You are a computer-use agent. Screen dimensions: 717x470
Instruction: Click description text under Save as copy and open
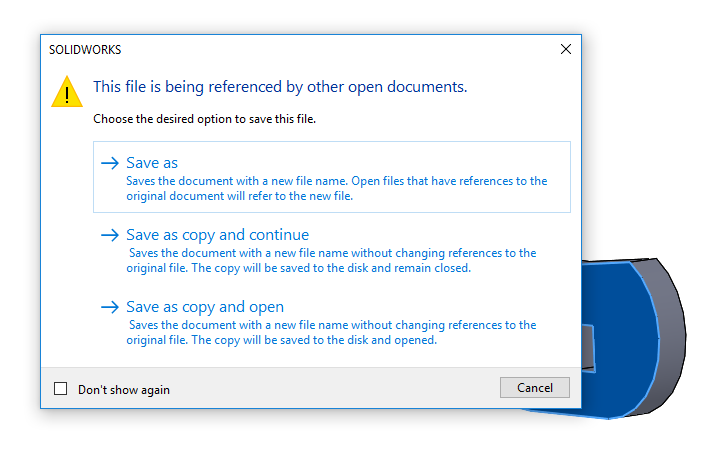coord(330,333)
